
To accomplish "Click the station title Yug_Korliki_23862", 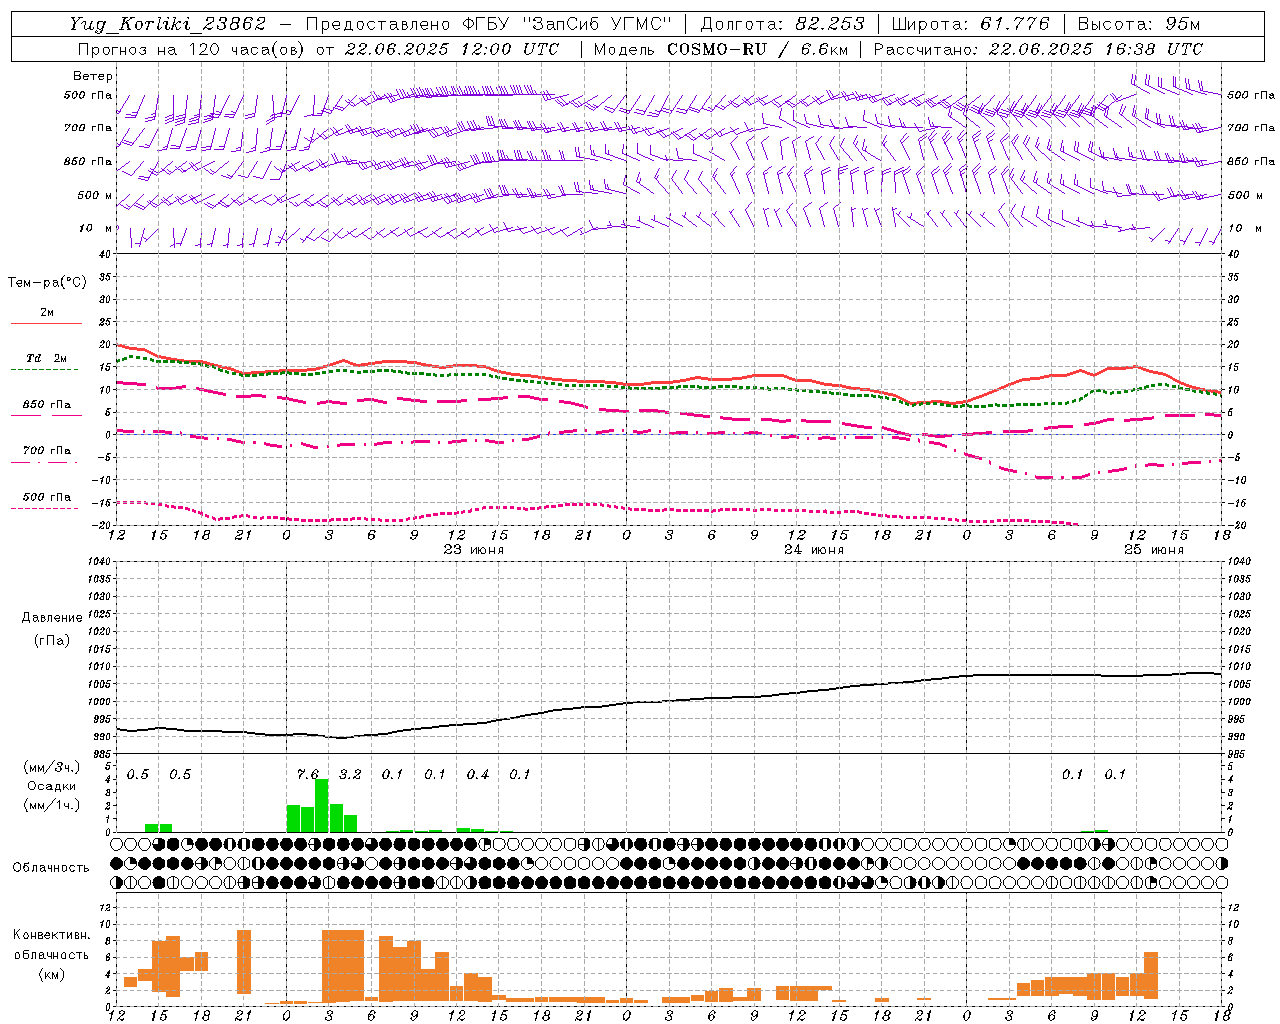I will 167,24.
